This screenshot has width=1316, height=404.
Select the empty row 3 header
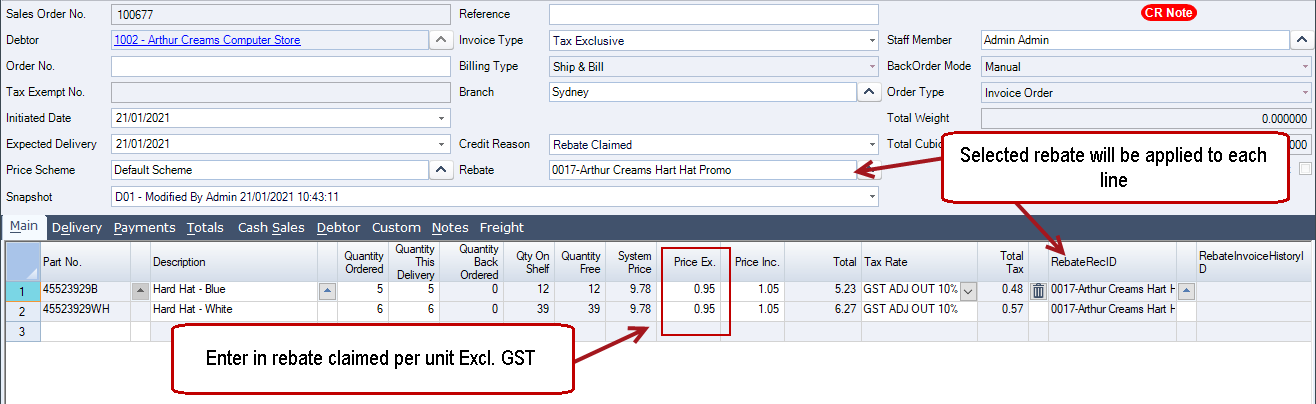point(21,330)
